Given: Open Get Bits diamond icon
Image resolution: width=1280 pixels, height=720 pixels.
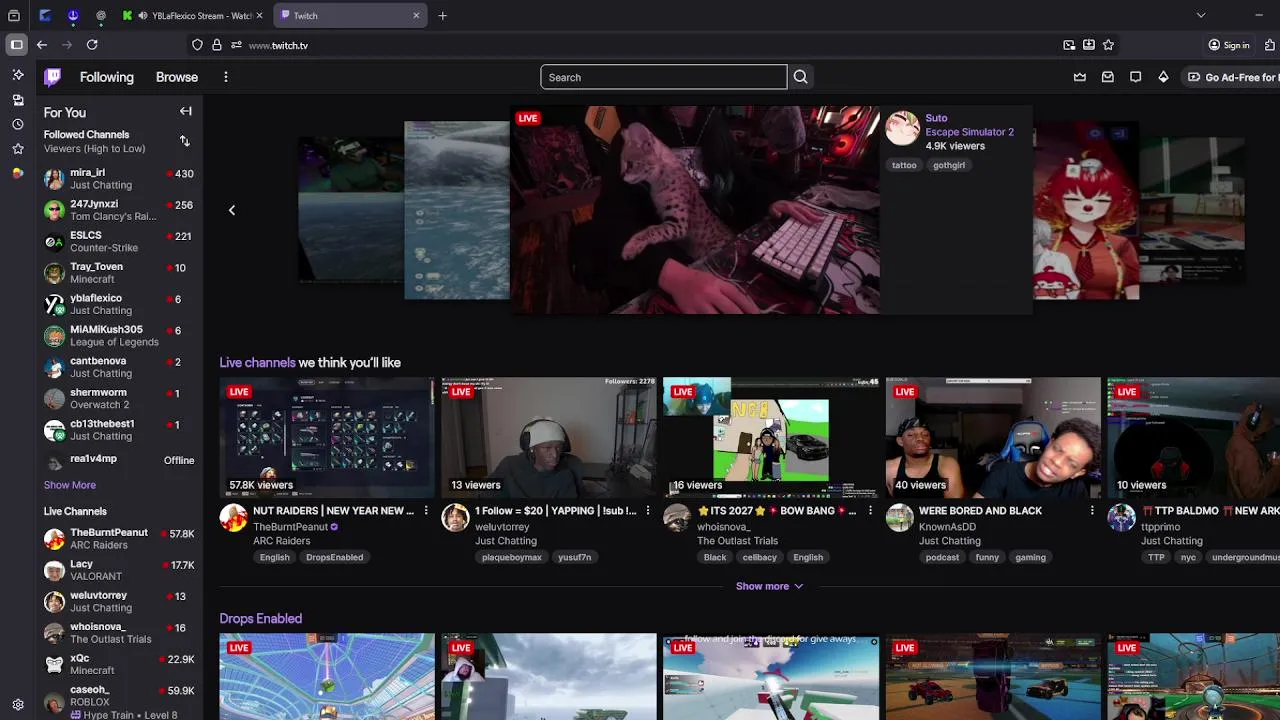Looking at the screenshot, I should coord(1163,77).
